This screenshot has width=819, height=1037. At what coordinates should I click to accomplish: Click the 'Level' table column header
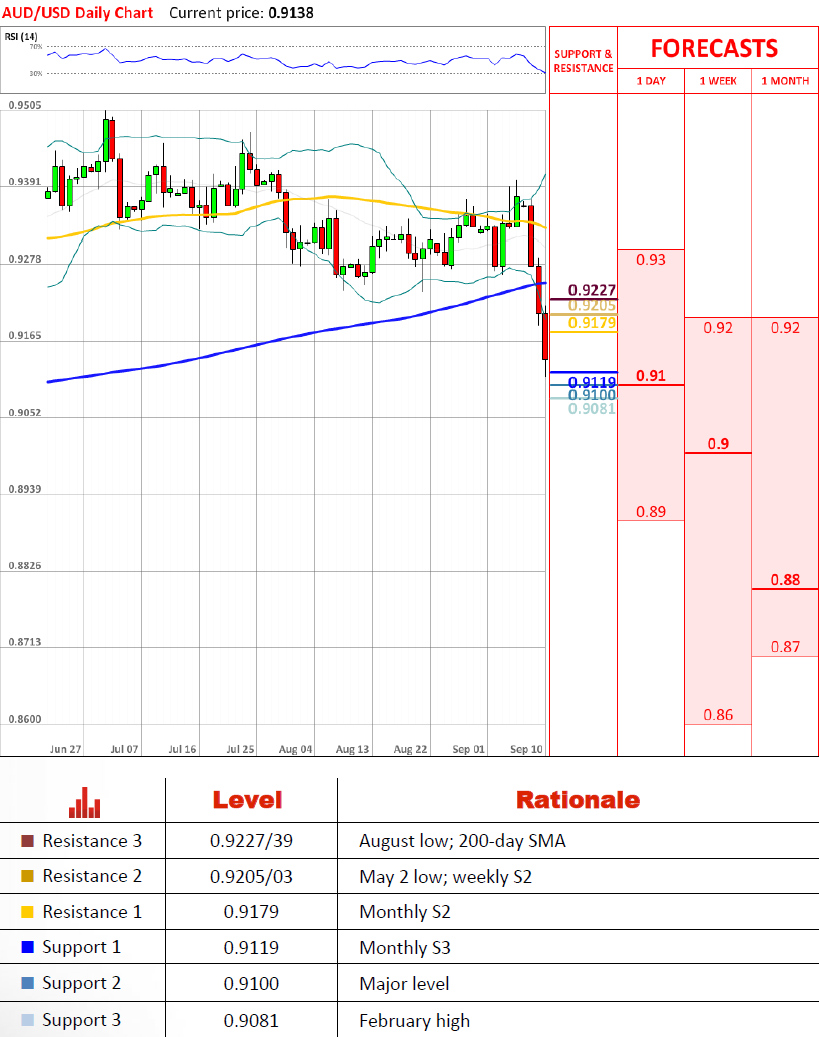click(247, 800)
